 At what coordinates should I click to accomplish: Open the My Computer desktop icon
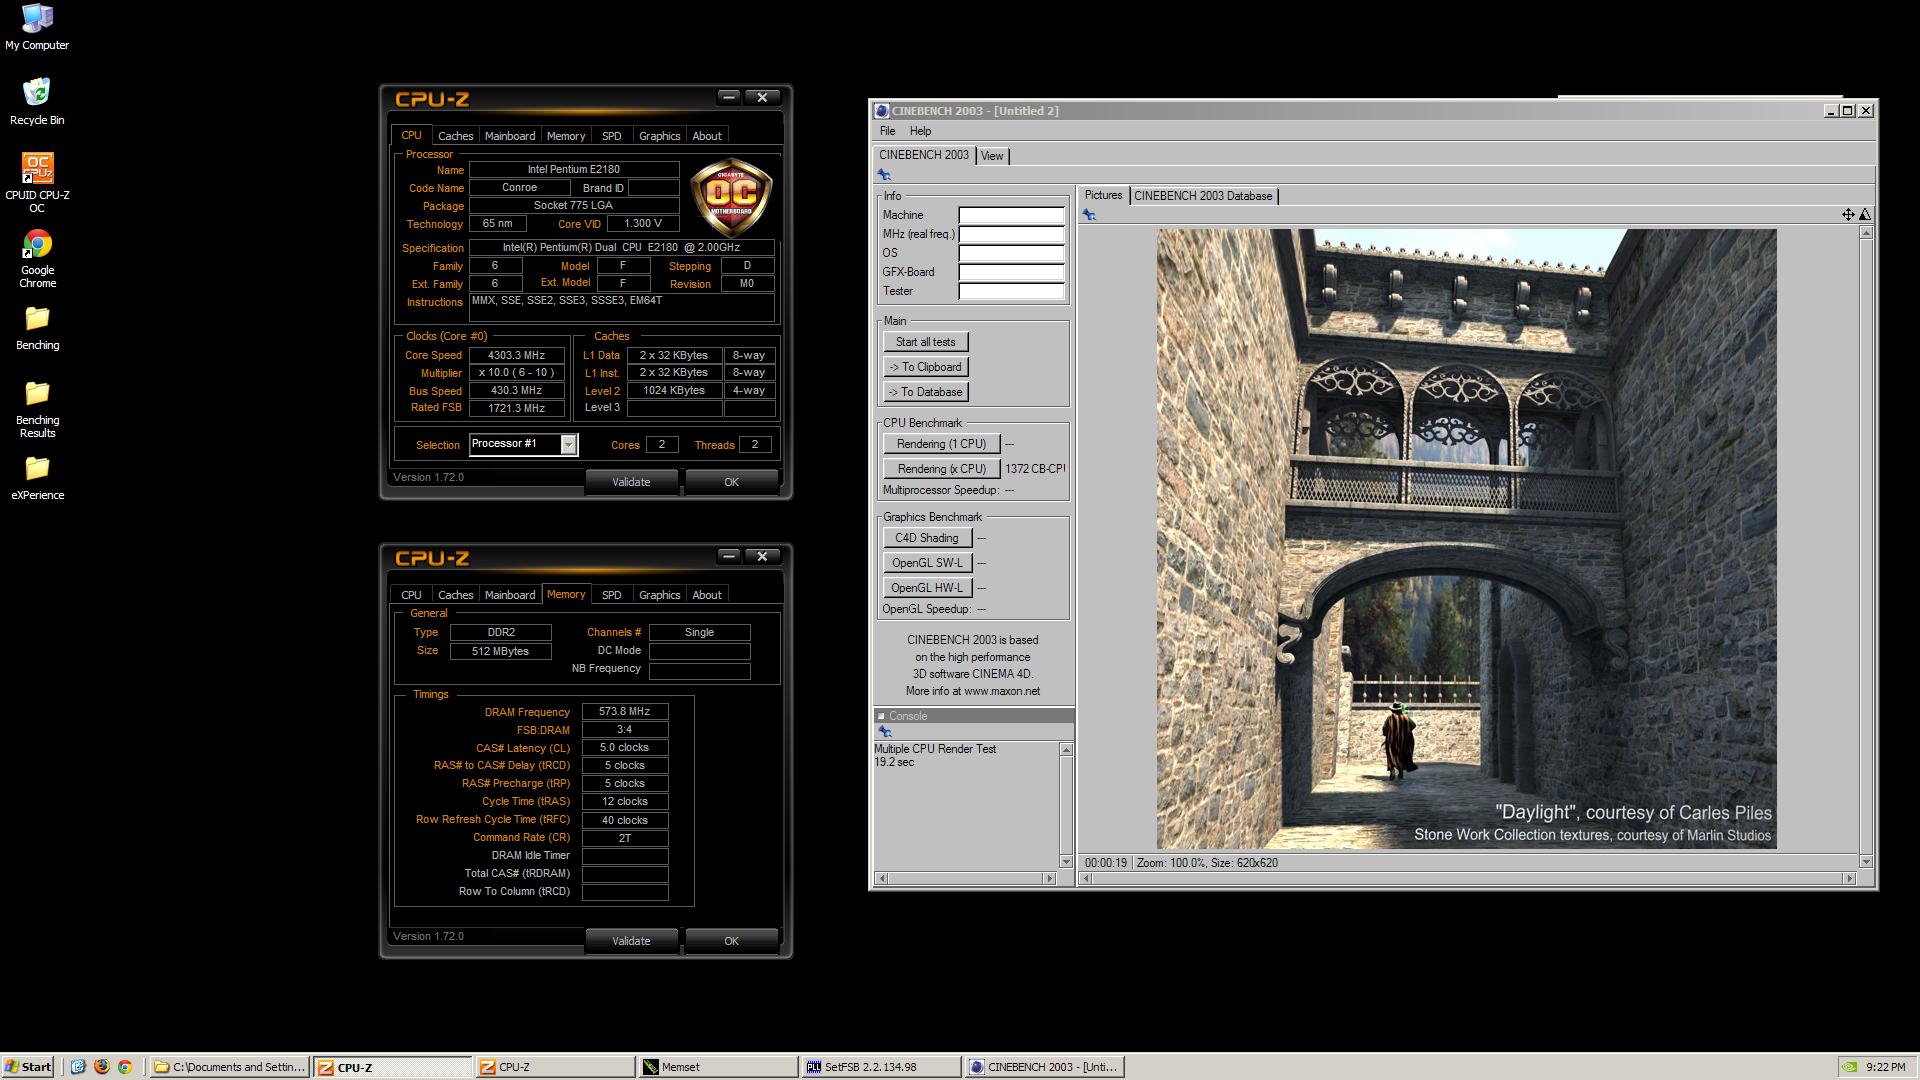pos(37,27)
